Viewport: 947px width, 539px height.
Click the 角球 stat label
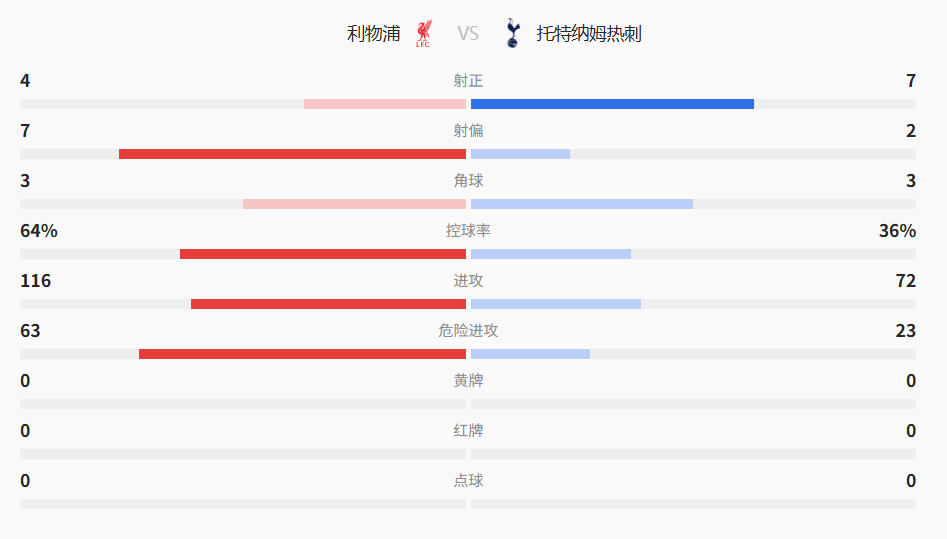468,181
